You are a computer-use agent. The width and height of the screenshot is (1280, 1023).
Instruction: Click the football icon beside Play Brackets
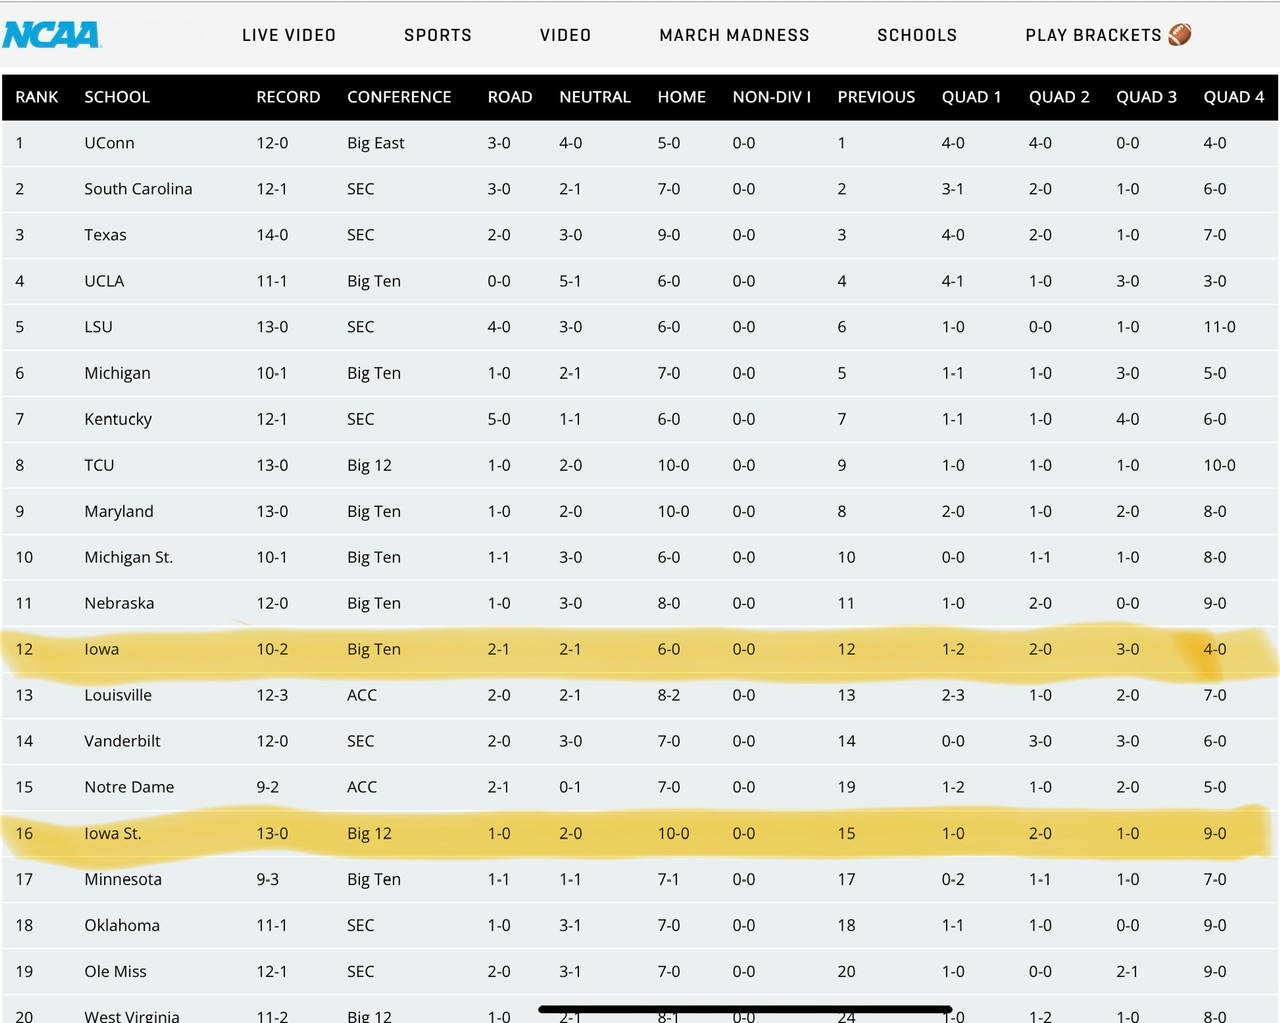click(1180, 35)
